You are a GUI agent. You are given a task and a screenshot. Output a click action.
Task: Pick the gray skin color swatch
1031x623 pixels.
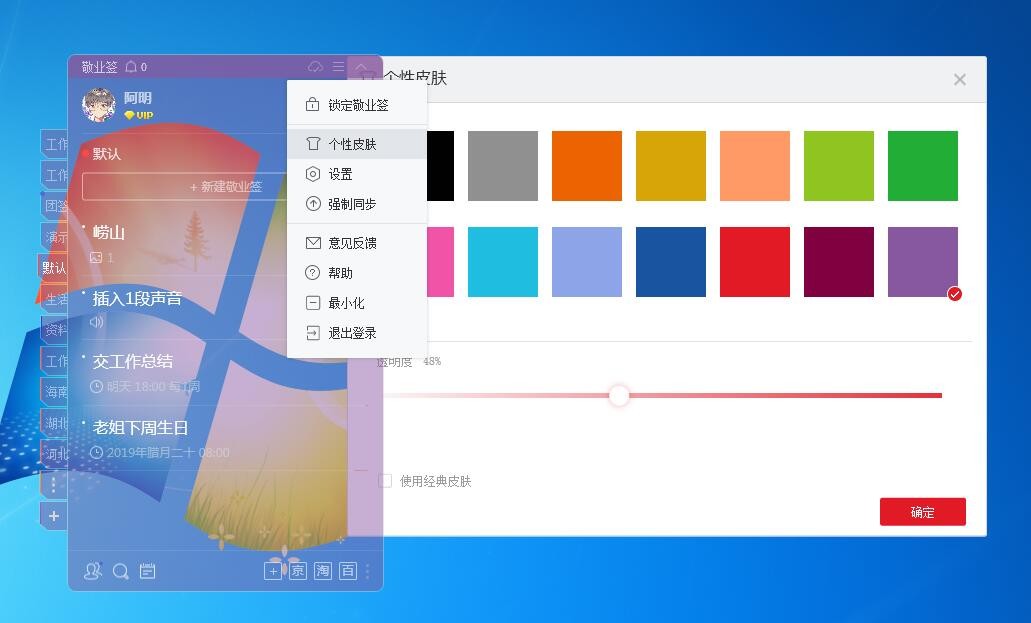pos(503,166)
